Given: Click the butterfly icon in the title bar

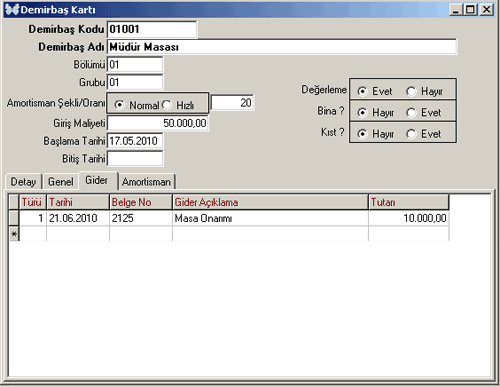Looking at the screenshot, I should pyautogui.click(x=12, y=9).
